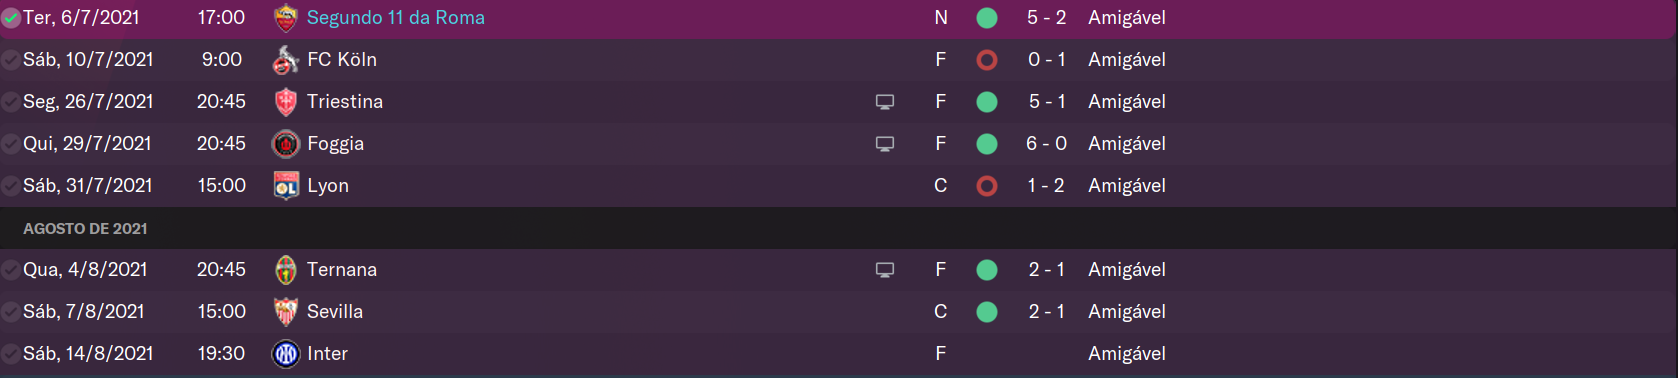Screen dimensions: 1678x378
Task: Open the Segundo 11 da Roma link
Action: (x=396, y=18)
